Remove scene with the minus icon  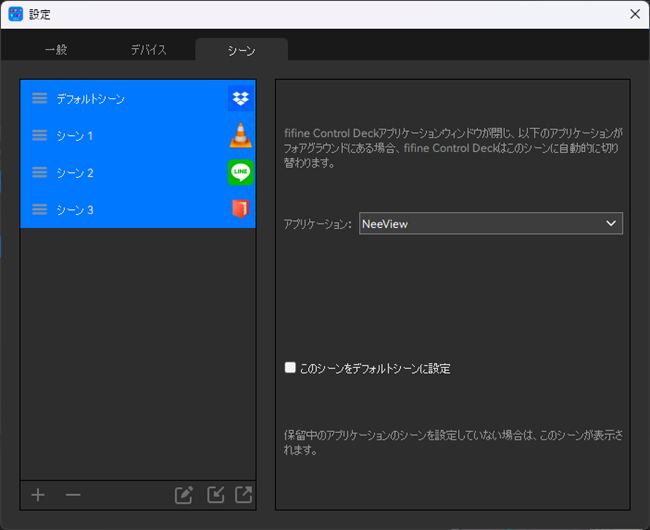click(72, 495)
